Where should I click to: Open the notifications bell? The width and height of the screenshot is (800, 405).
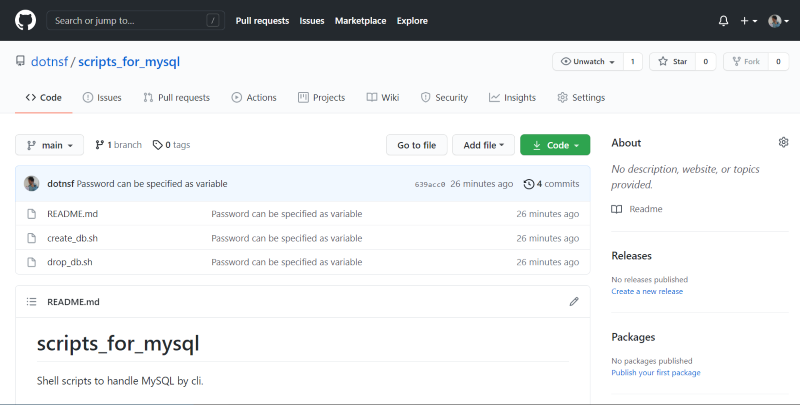[x=723, y=21]
